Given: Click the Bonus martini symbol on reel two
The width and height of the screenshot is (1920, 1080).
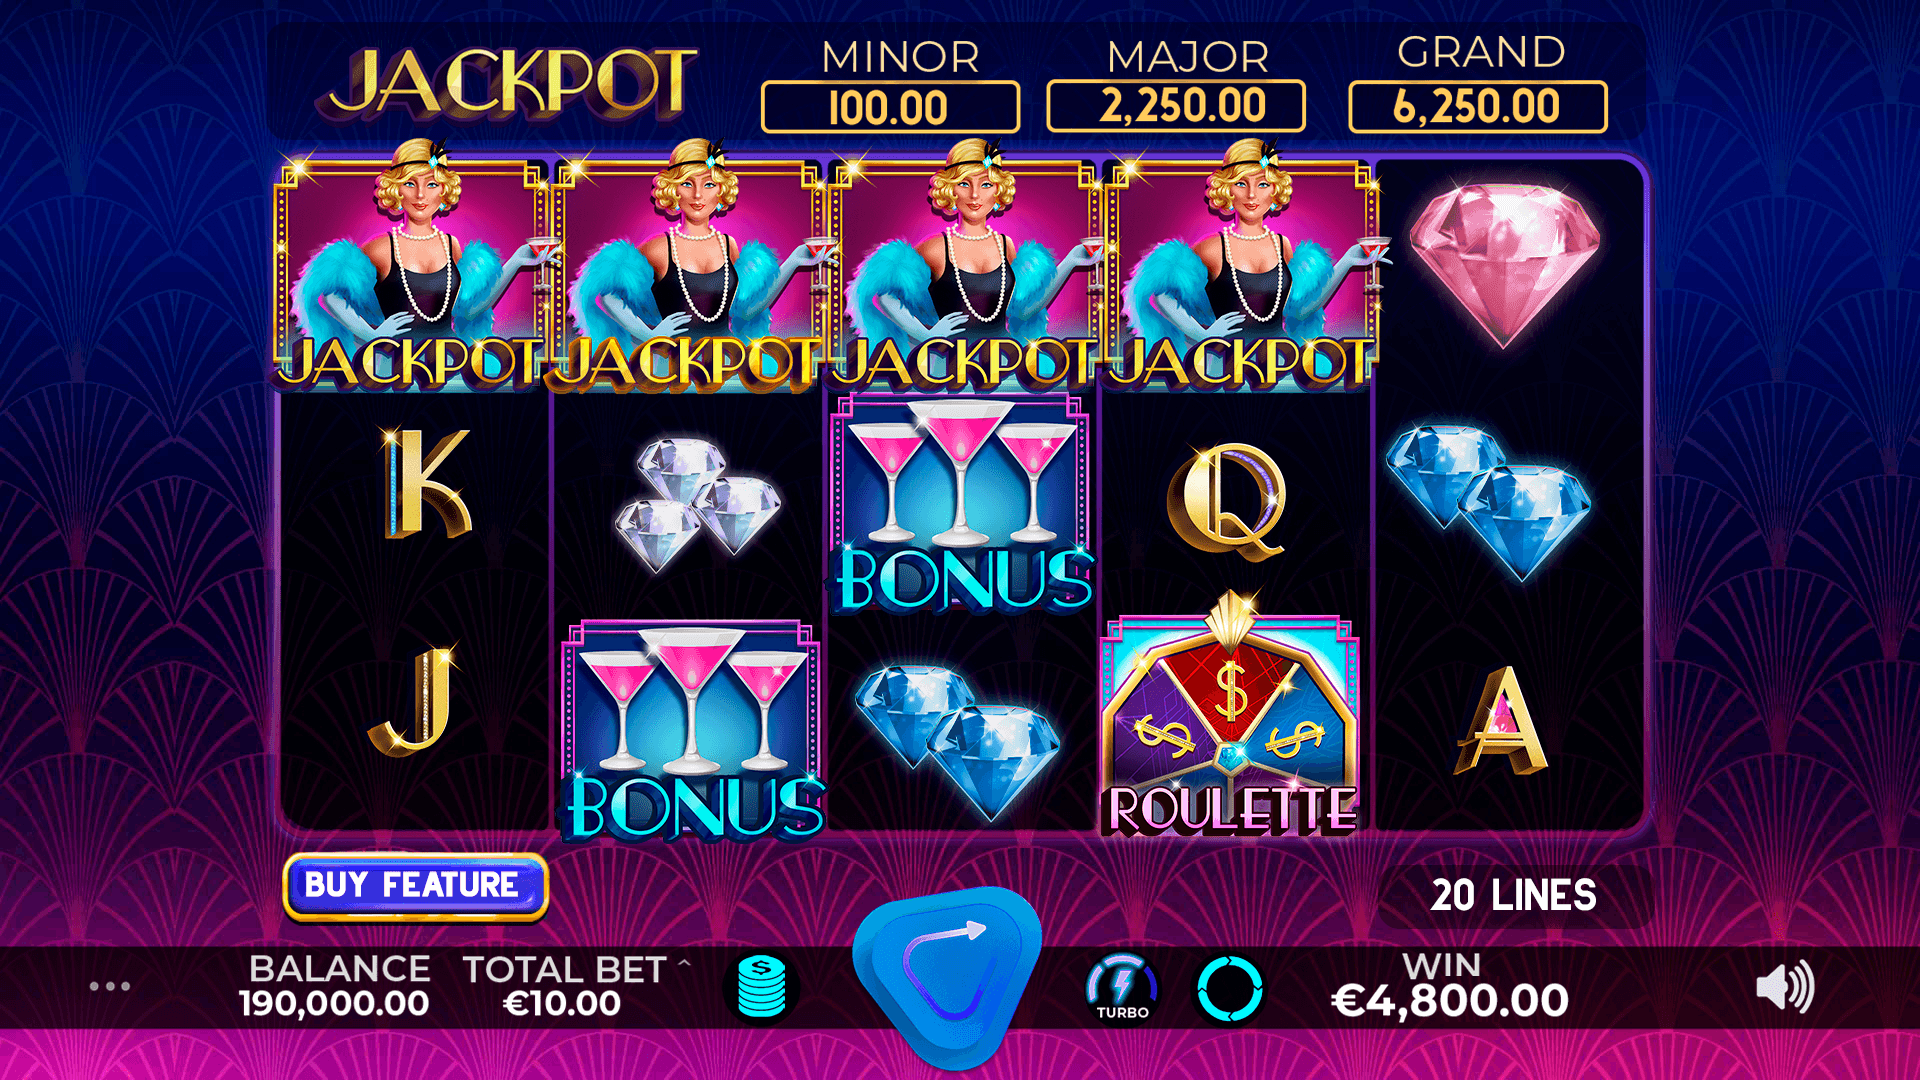Looking at the screenshot, I should (694, 731).
